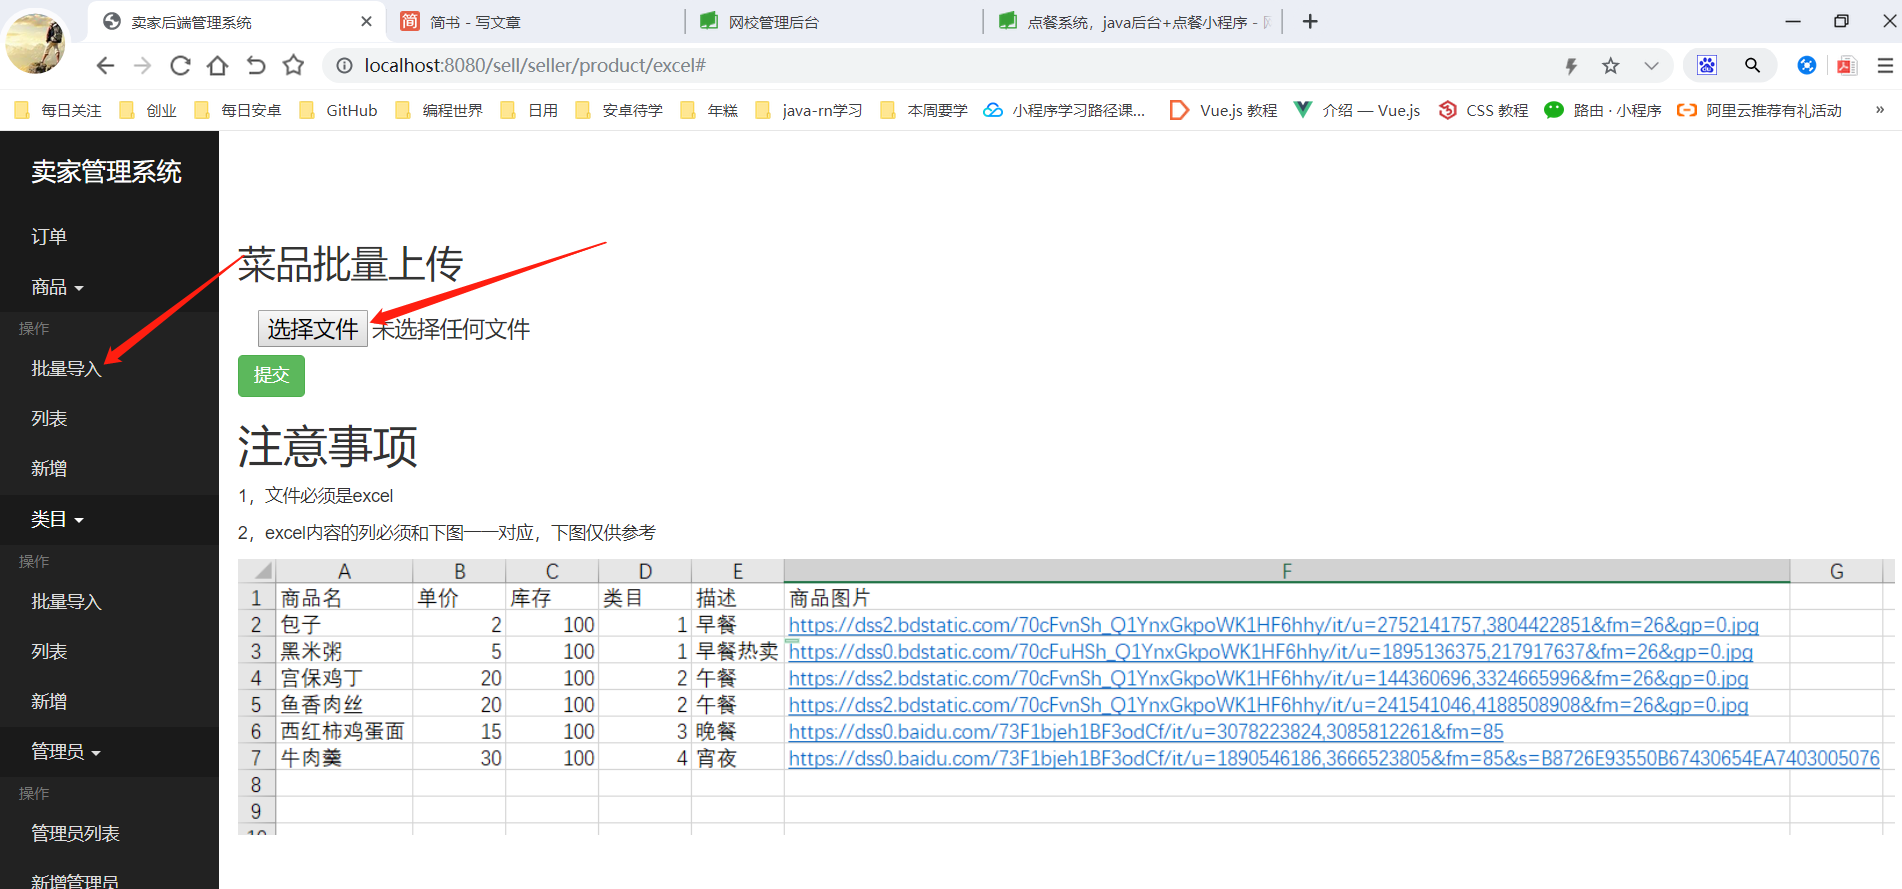Click the lightning speed mode icon
Viewport: 1902px width, 889px height.
[x=1571, y=66]
